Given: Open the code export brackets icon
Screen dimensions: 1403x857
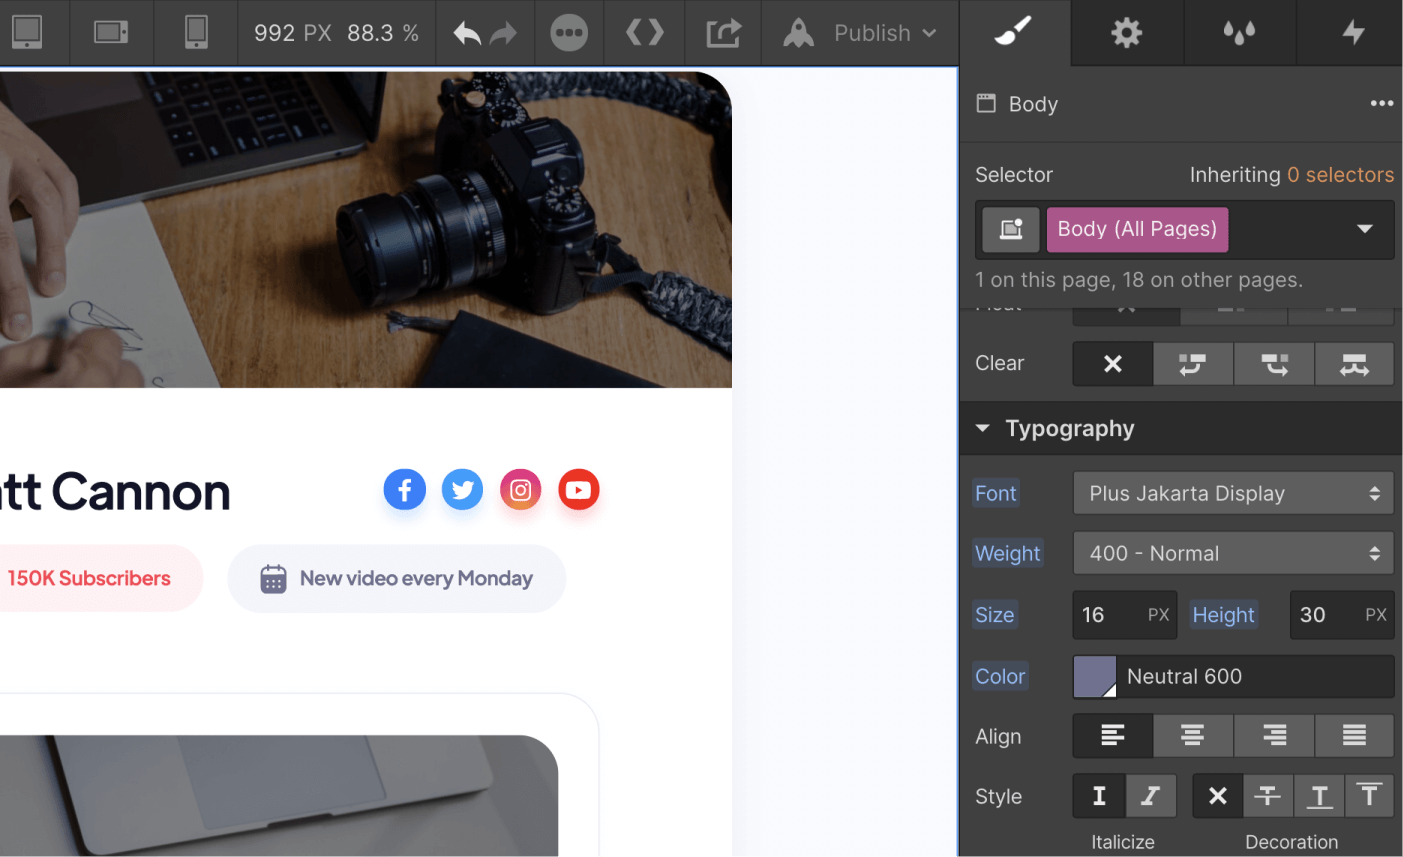Looking at the screenshot, I should click(645, 33).
